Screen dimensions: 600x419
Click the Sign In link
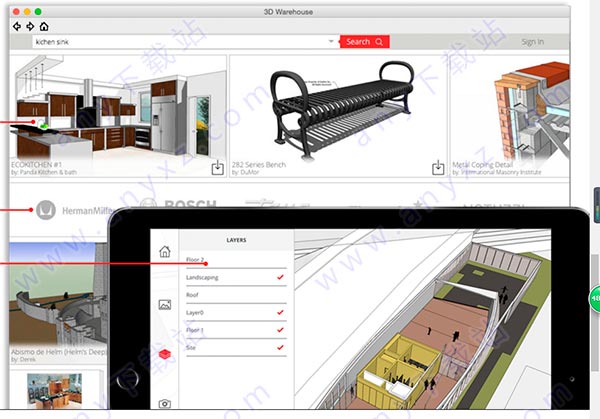(532, 42)
